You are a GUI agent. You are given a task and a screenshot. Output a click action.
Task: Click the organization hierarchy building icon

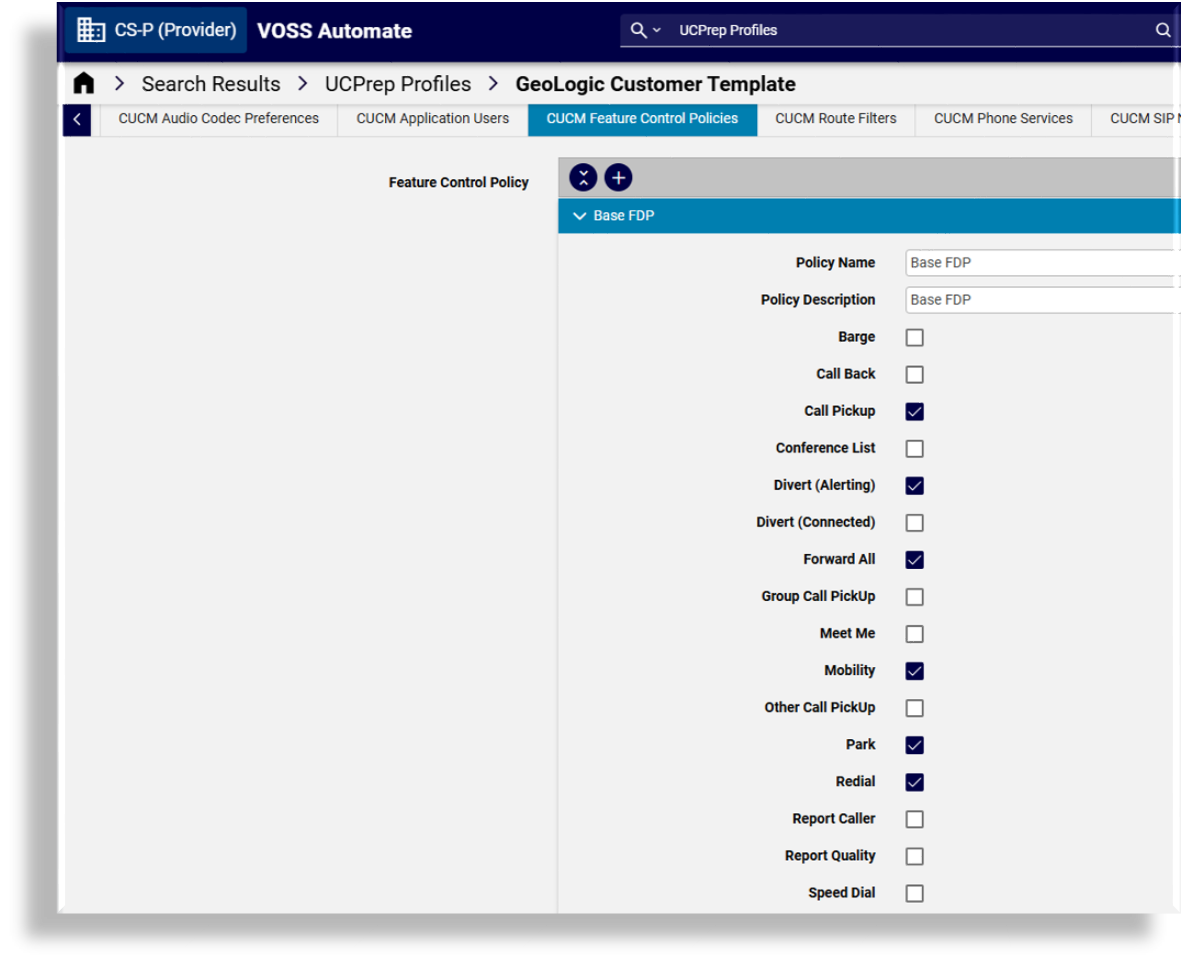[91, 30]
